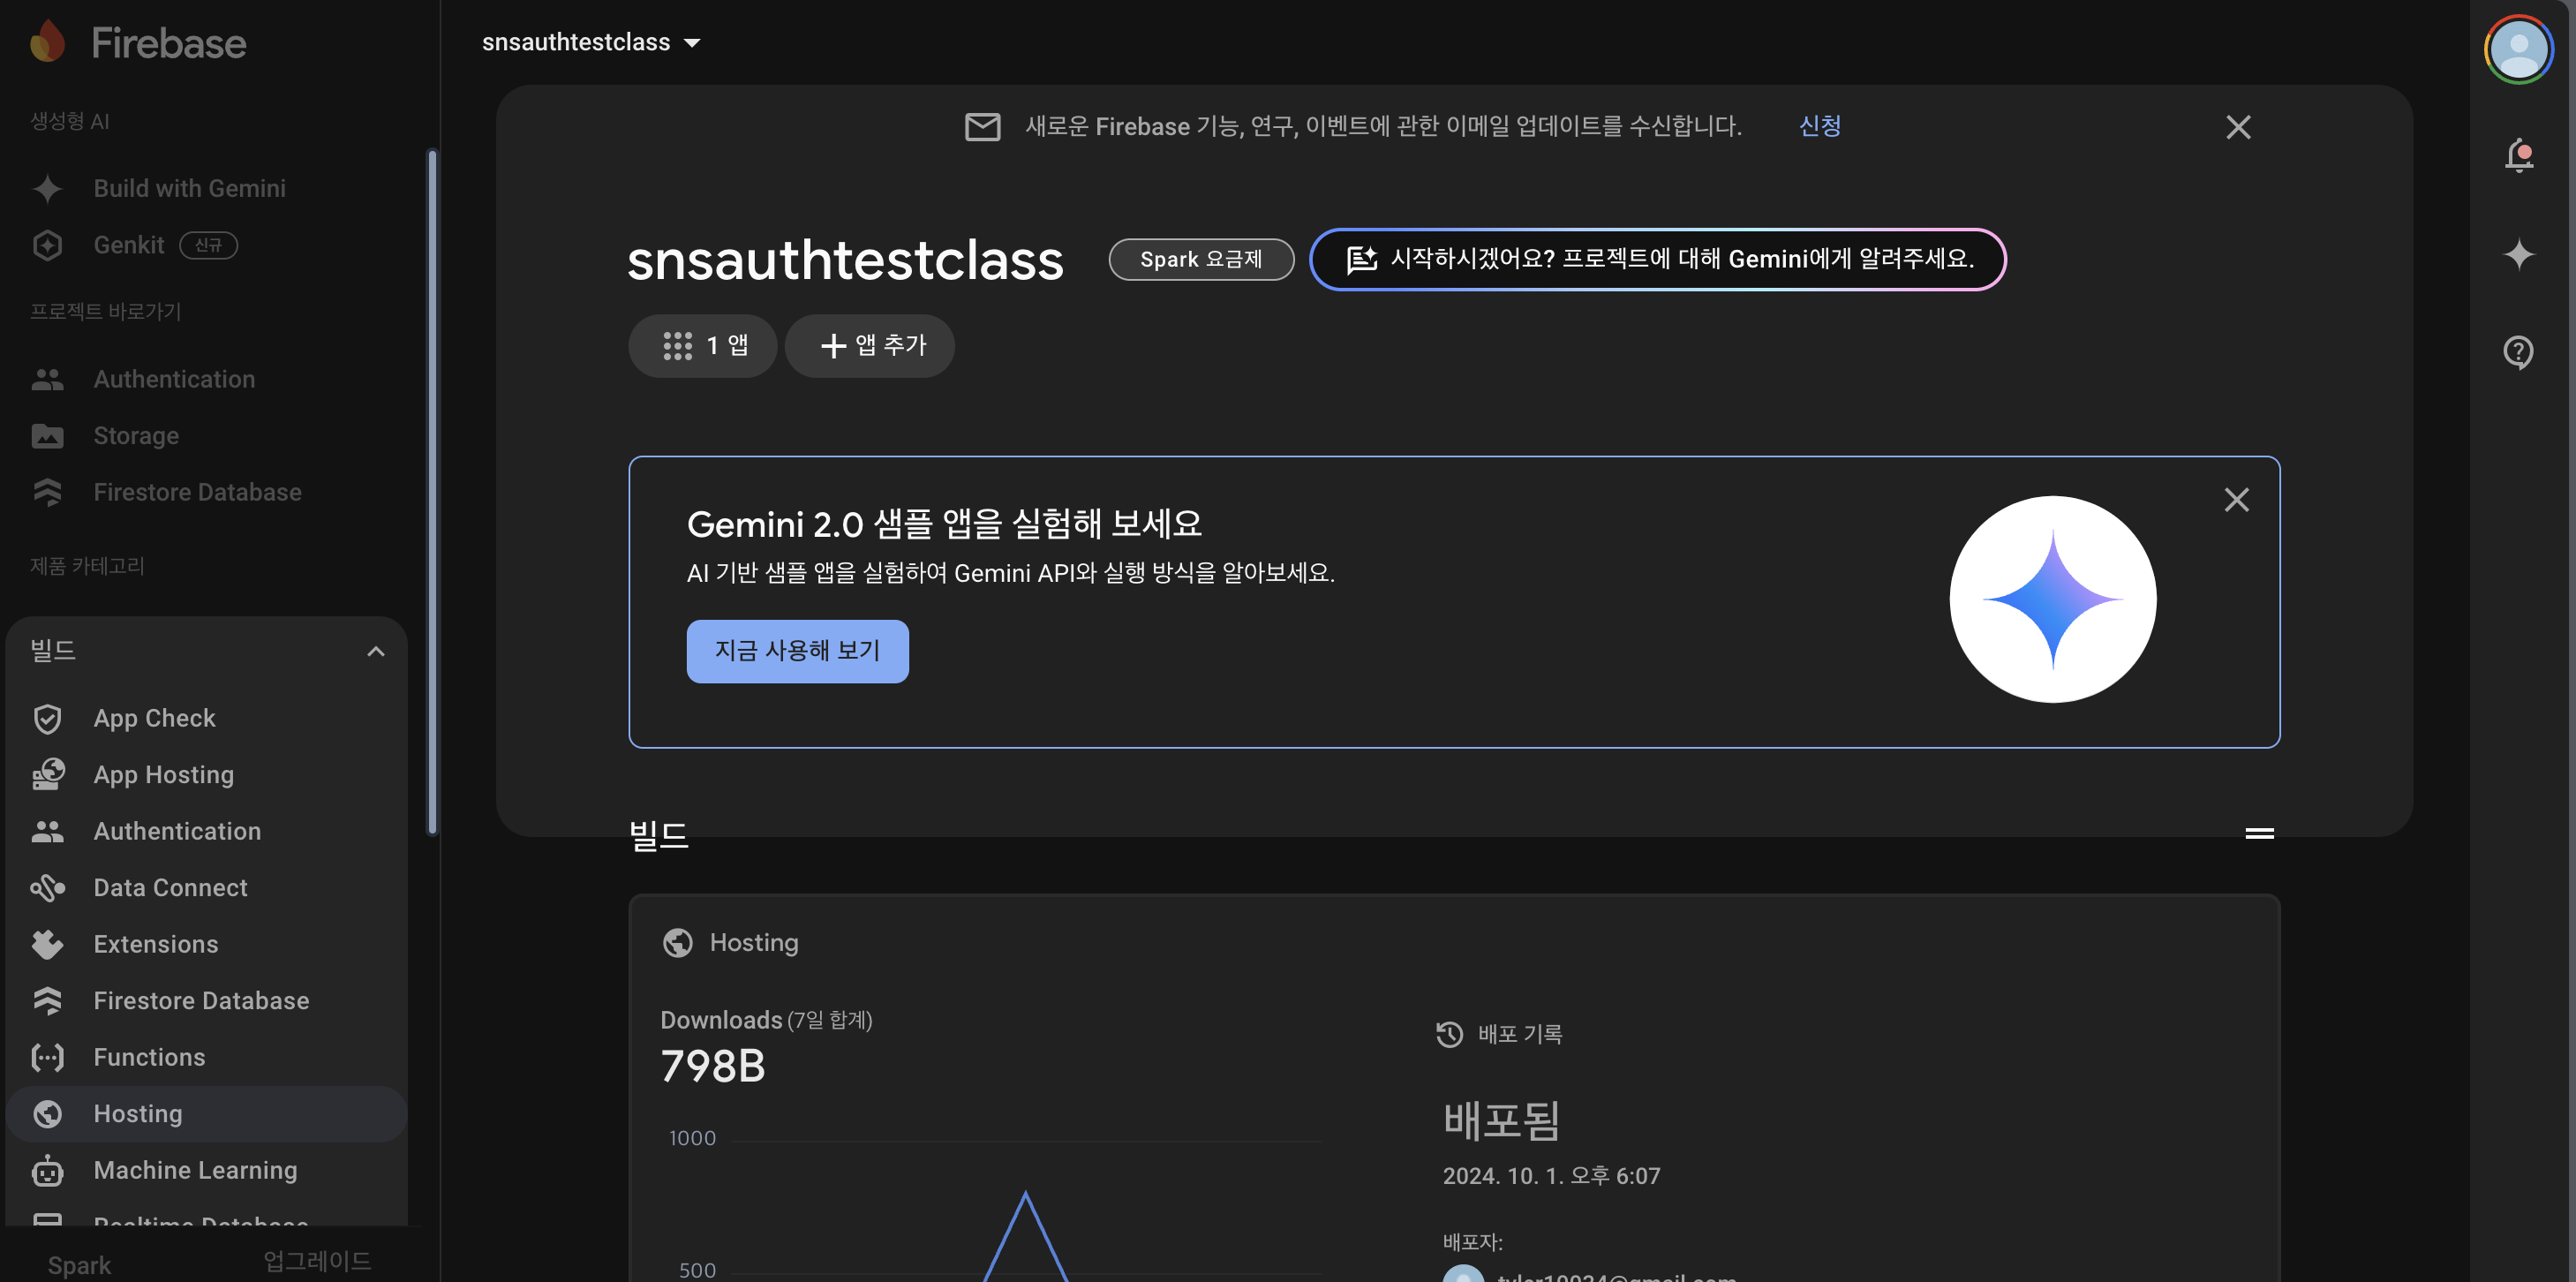
Task: Click the 신청 subscribe link
Action: (1819, 126)
